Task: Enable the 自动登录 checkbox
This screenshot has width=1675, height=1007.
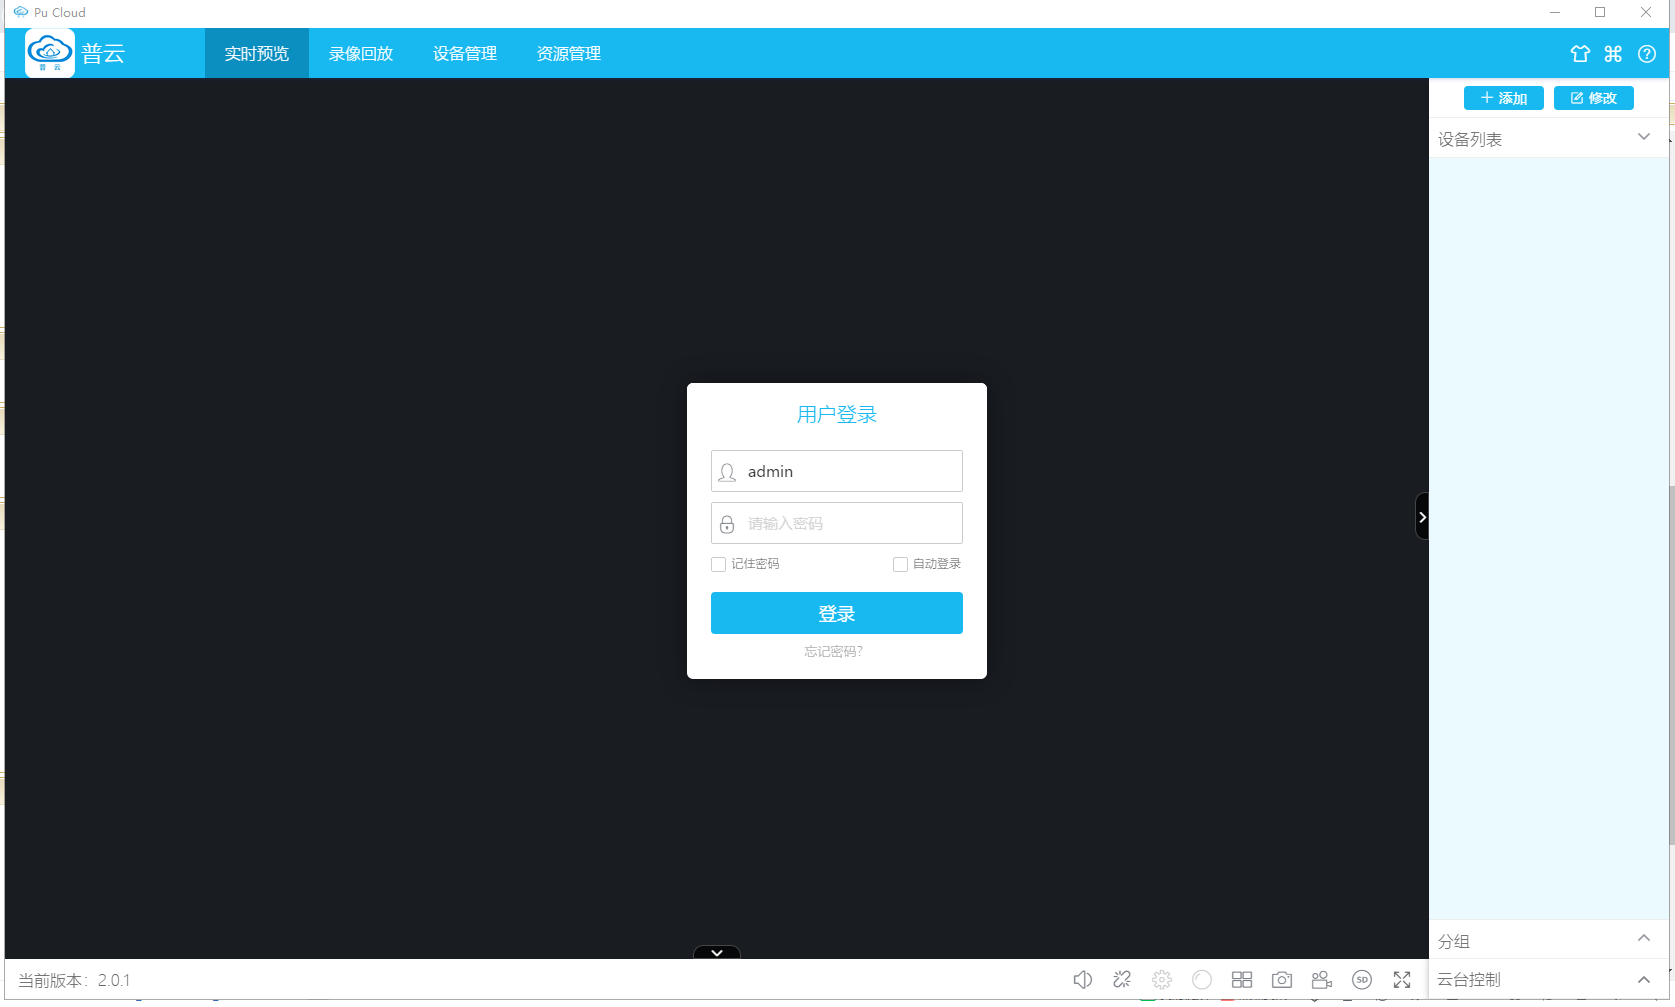Action: [x=900, y=565]
